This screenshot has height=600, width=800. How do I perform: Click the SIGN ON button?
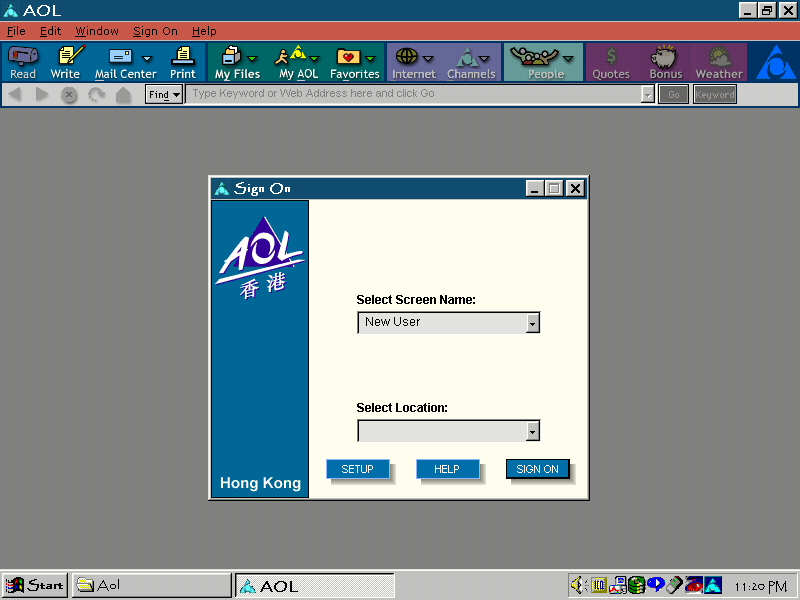pos(537,469)
